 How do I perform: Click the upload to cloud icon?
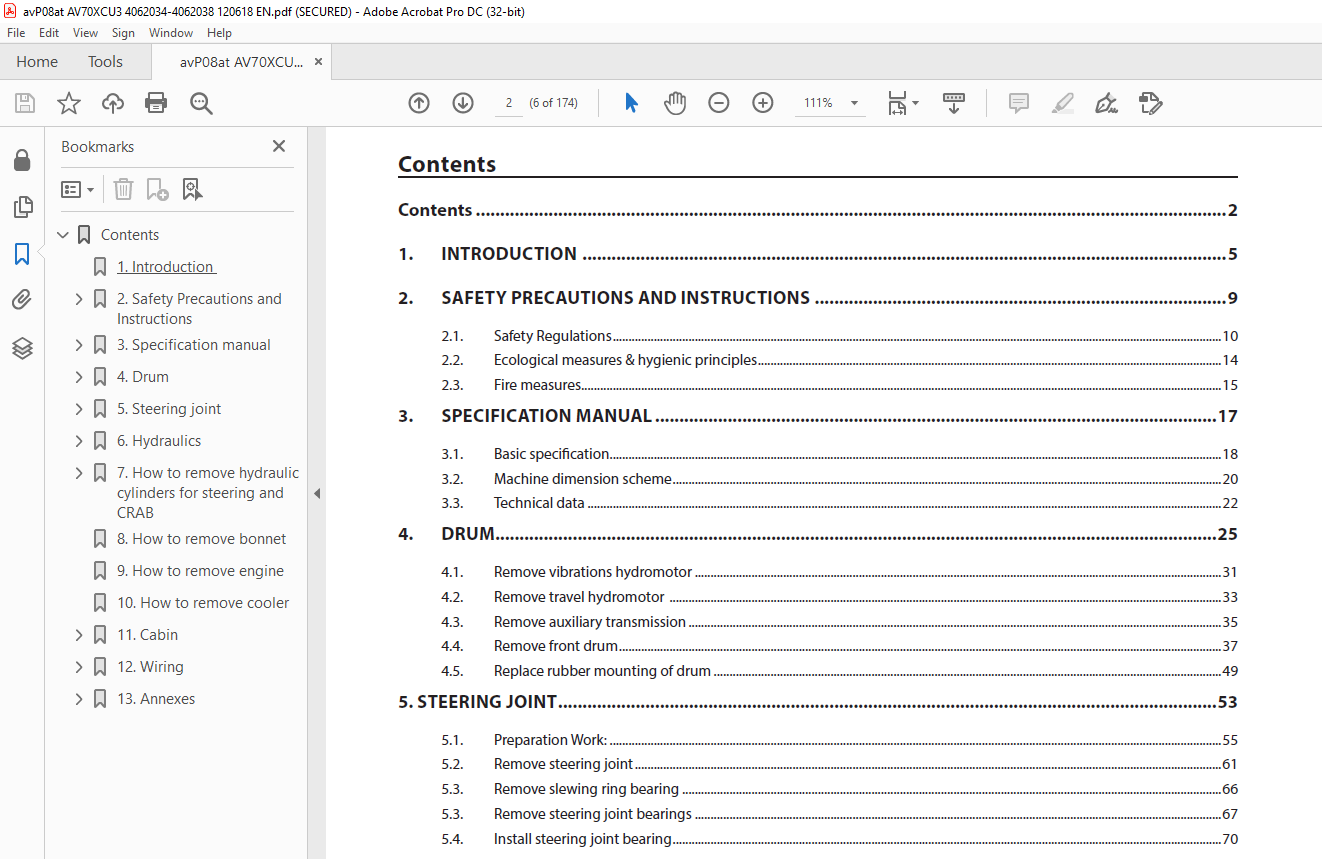[113, 103]
